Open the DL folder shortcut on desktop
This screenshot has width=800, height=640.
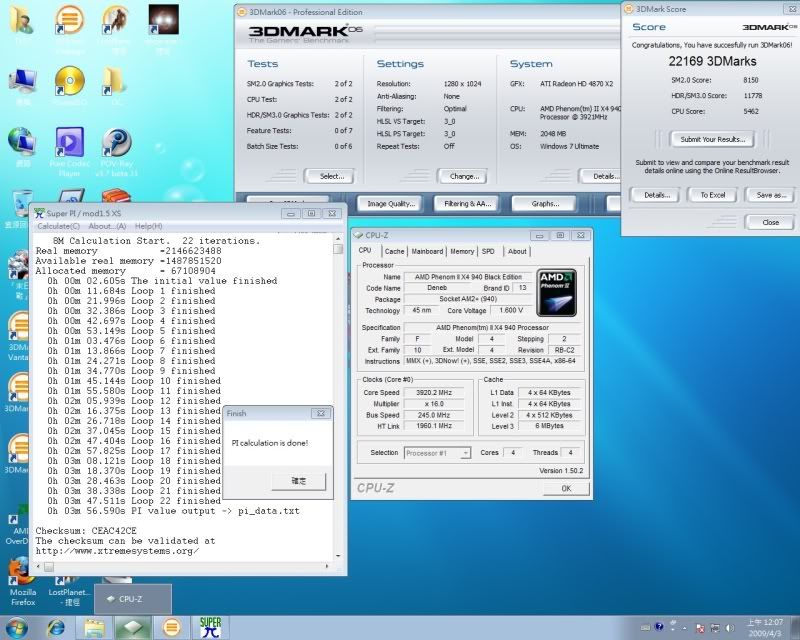(114, 82)
